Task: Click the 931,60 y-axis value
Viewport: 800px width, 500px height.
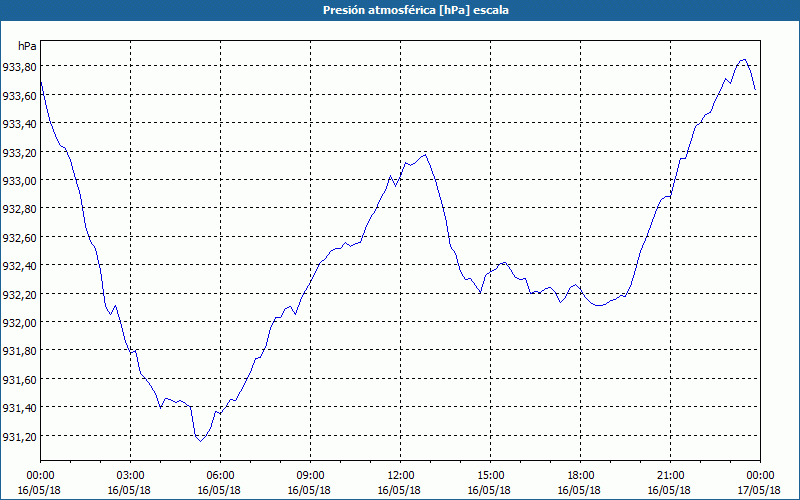Action: point(19,379)
